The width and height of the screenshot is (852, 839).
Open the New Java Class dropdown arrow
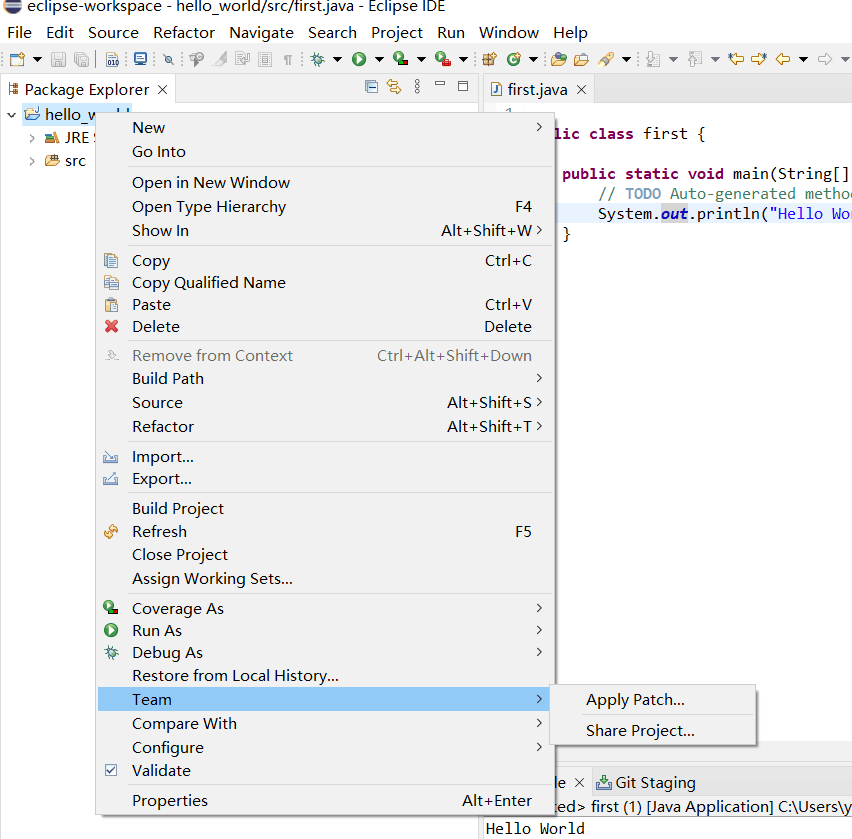[x=534, y=59]
